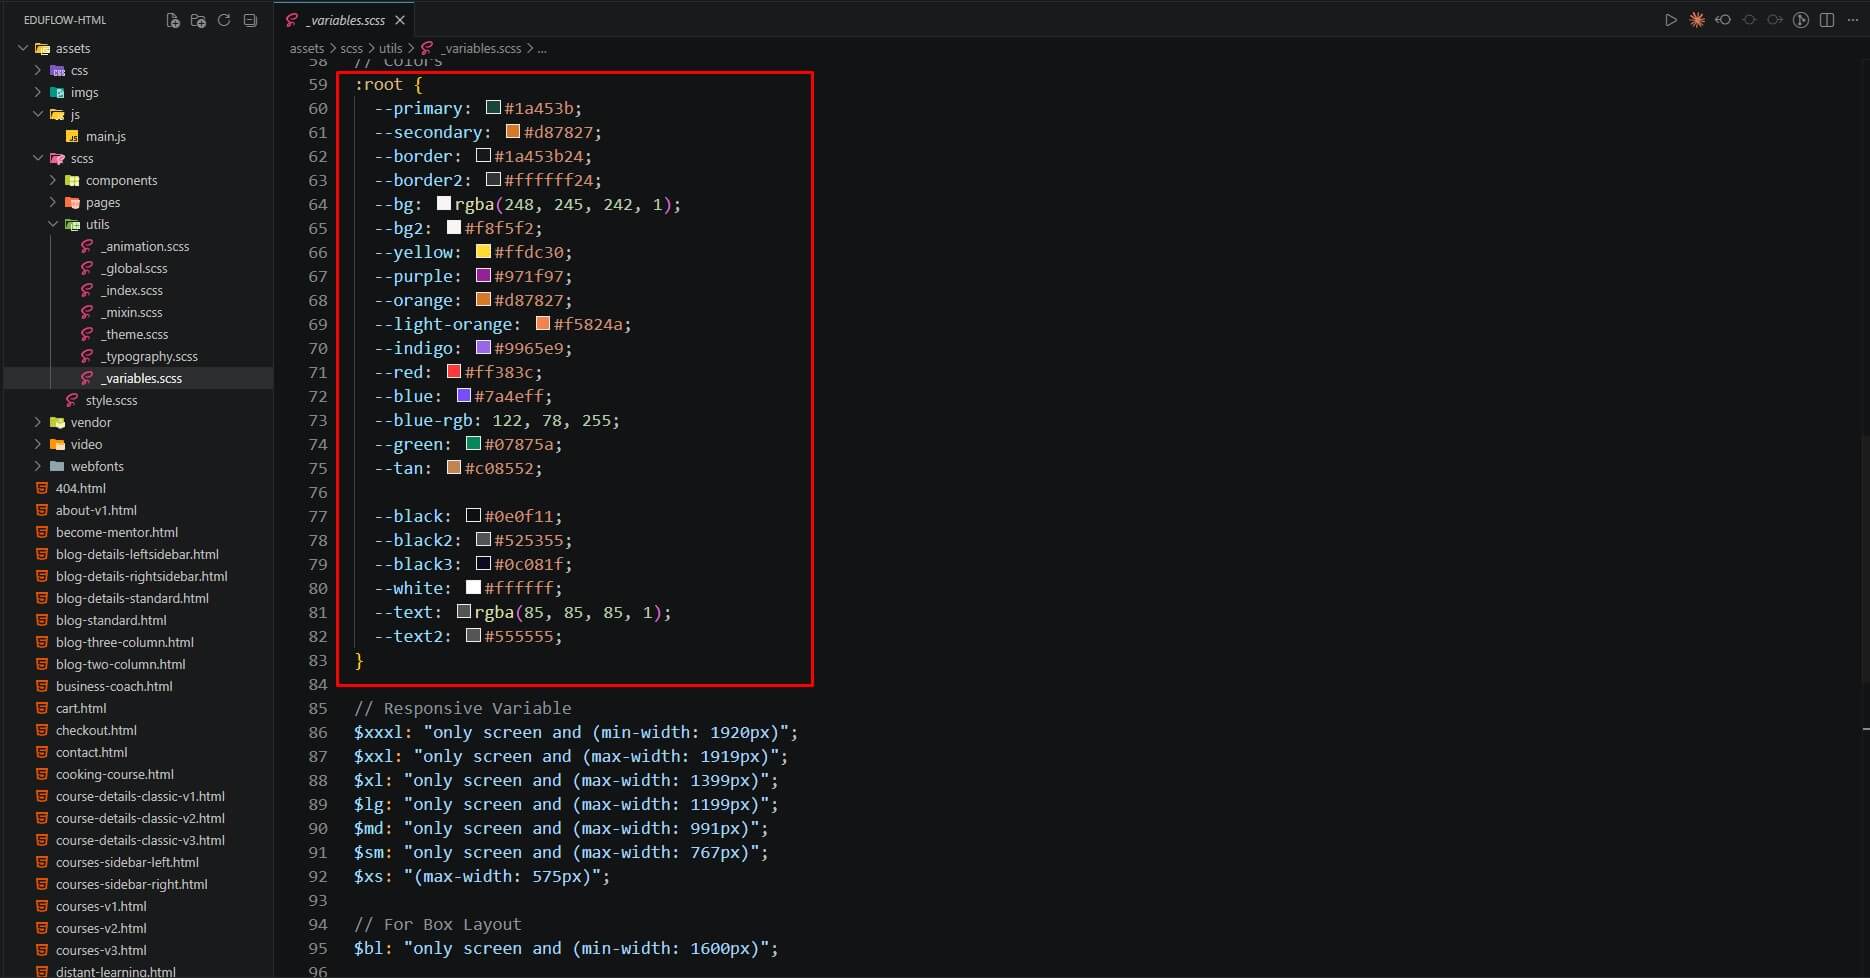This screenshot has width=1870, height=978.
Task: Open the editor More Actions ellipsis
Action: pos(1853,20)
